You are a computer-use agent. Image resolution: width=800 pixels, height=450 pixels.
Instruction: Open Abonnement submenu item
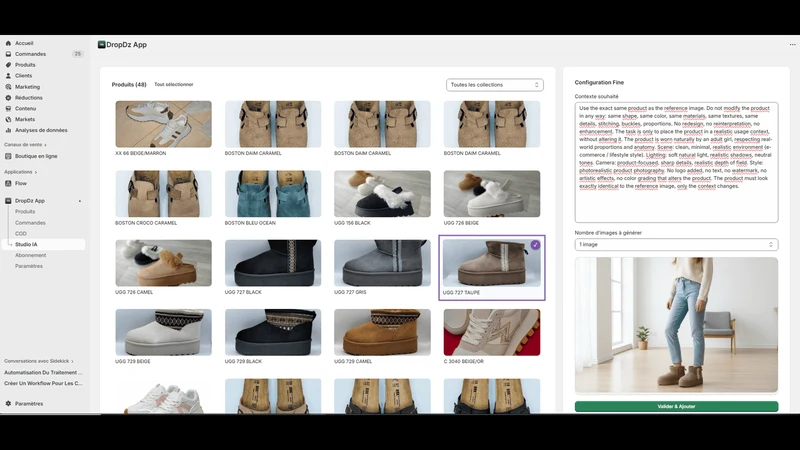click(31, 255)
